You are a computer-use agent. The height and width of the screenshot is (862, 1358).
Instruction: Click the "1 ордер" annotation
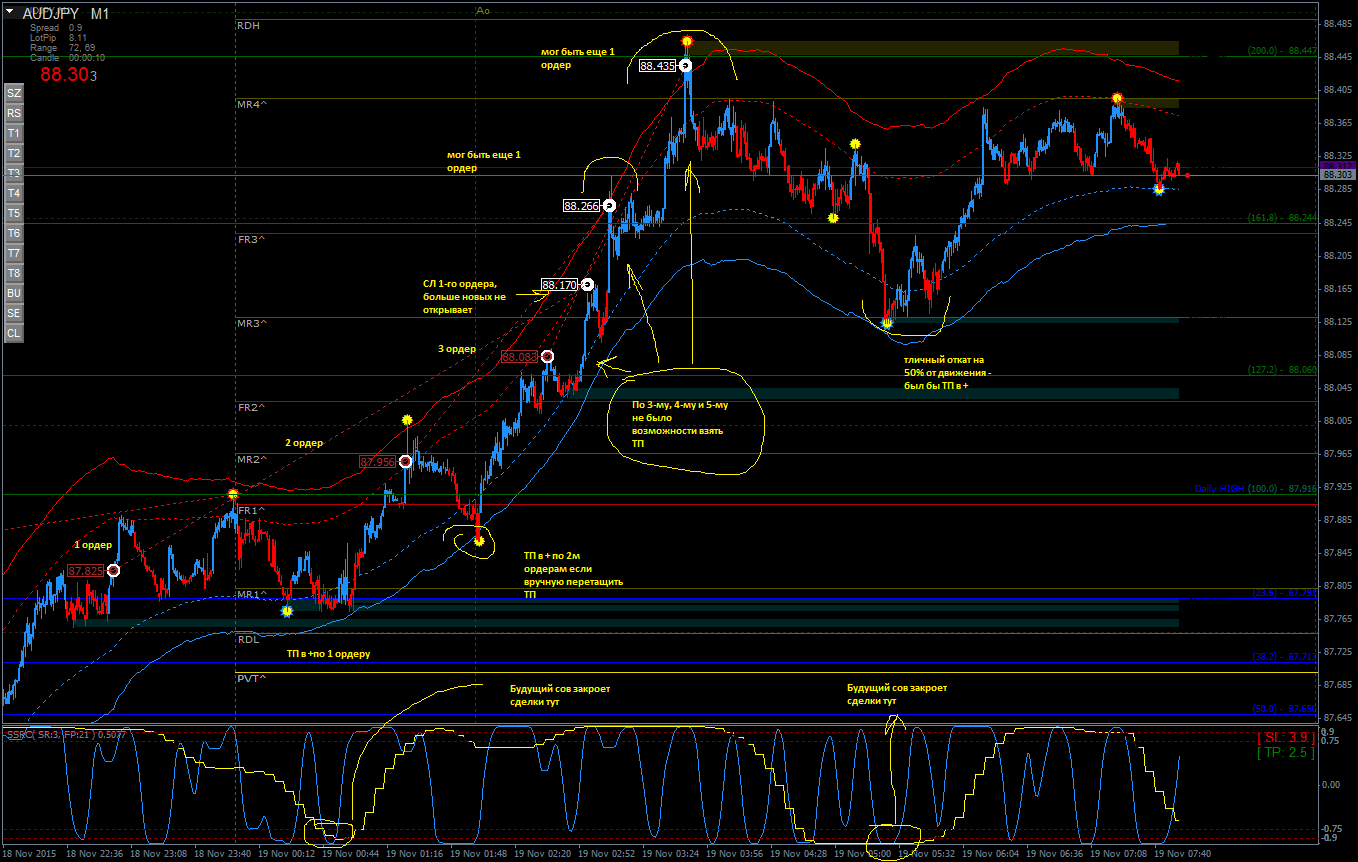[x=93, y=546]
